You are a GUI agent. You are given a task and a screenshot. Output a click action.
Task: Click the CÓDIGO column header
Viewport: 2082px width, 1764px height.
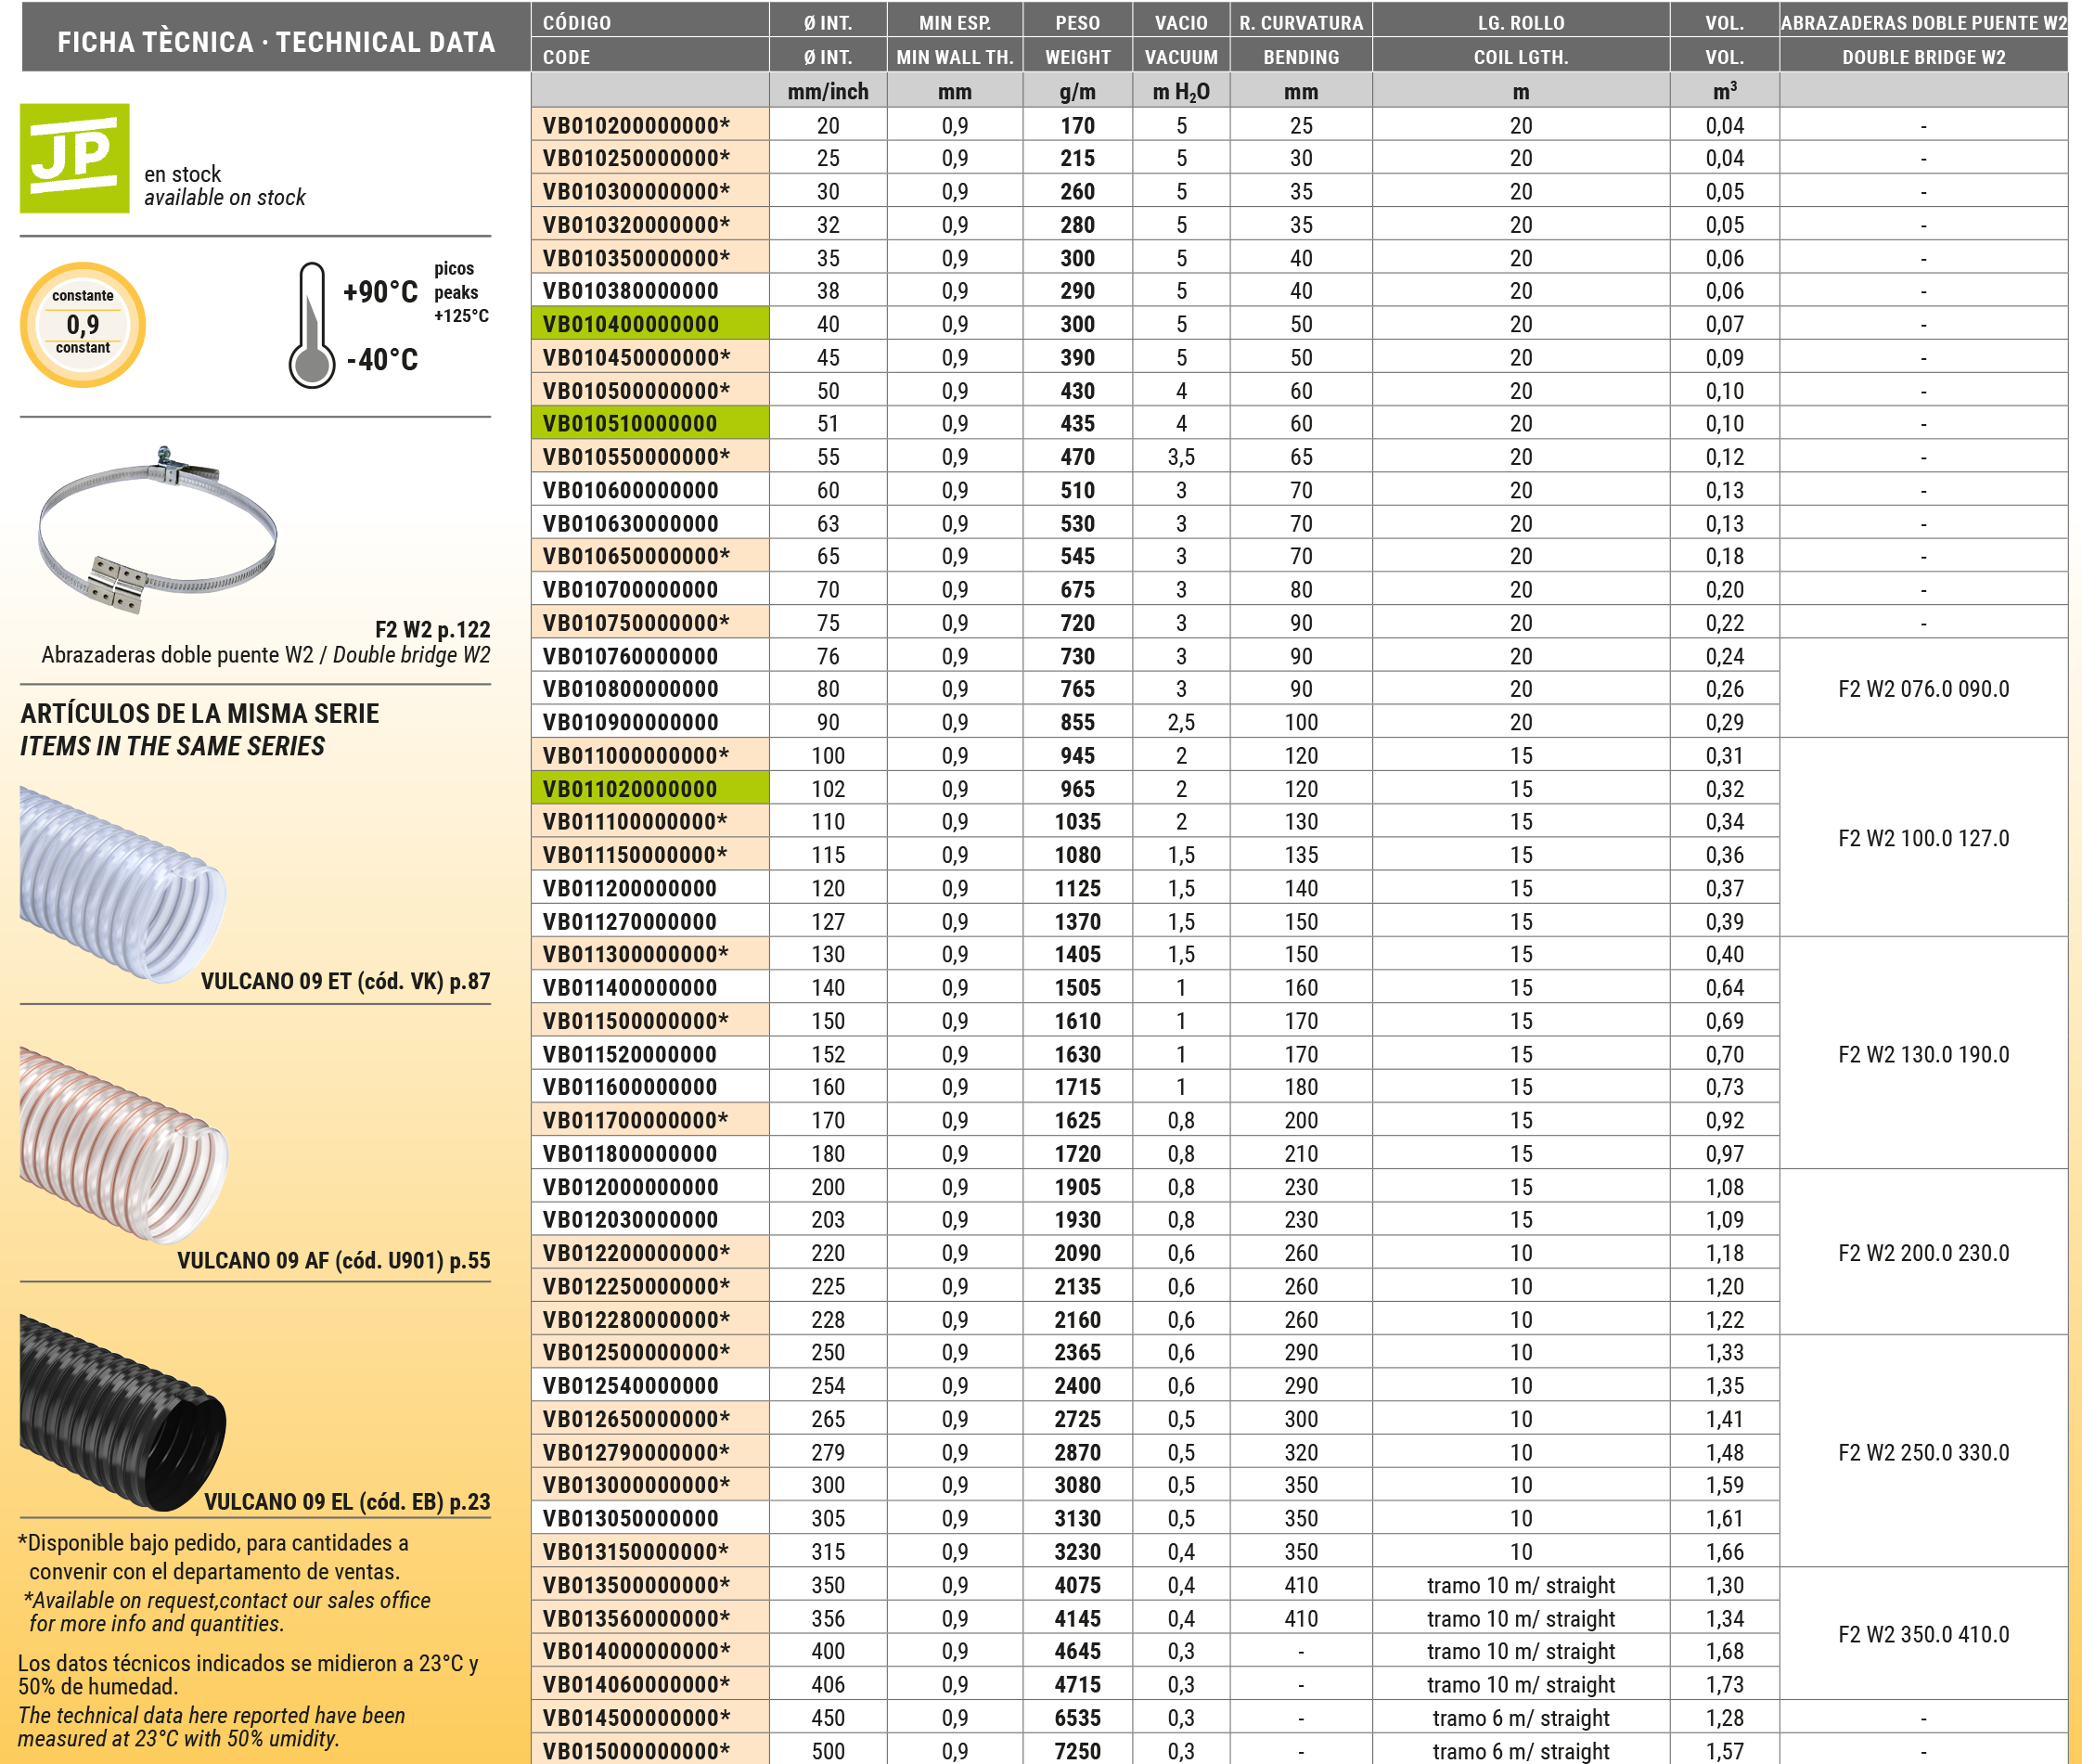point(577,23)
